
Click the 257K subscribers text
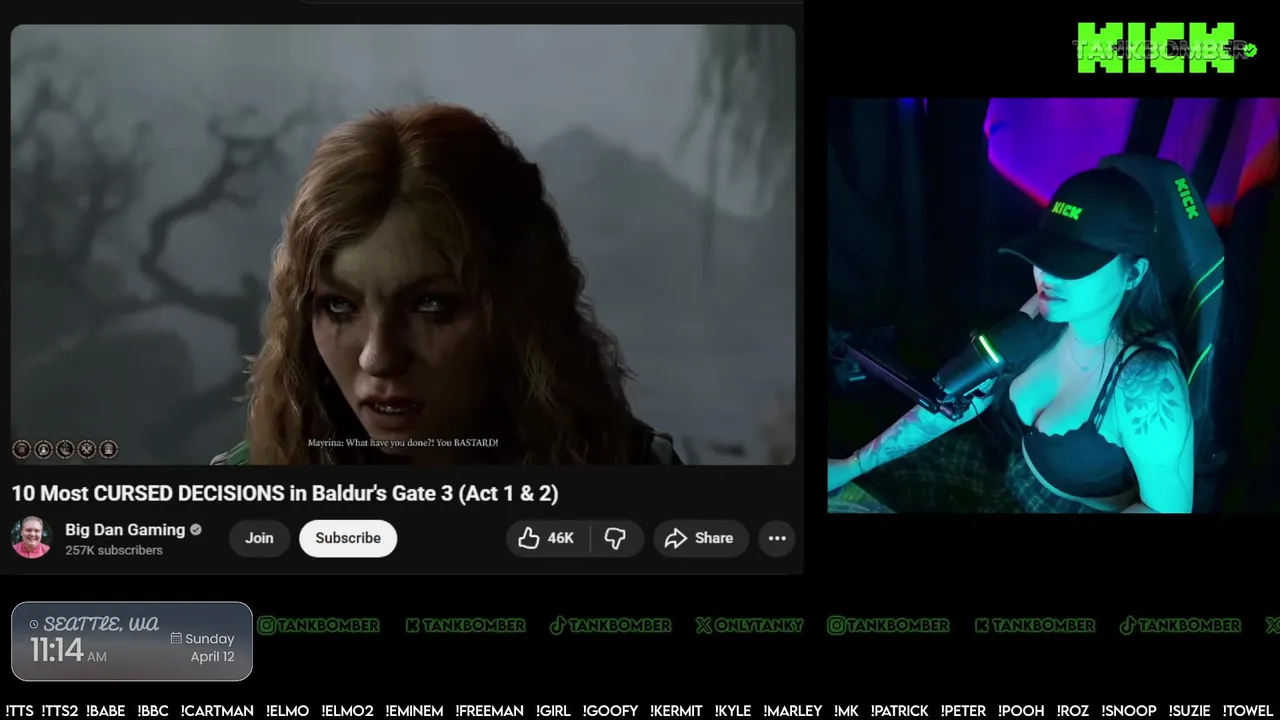[x=114, y=550]
